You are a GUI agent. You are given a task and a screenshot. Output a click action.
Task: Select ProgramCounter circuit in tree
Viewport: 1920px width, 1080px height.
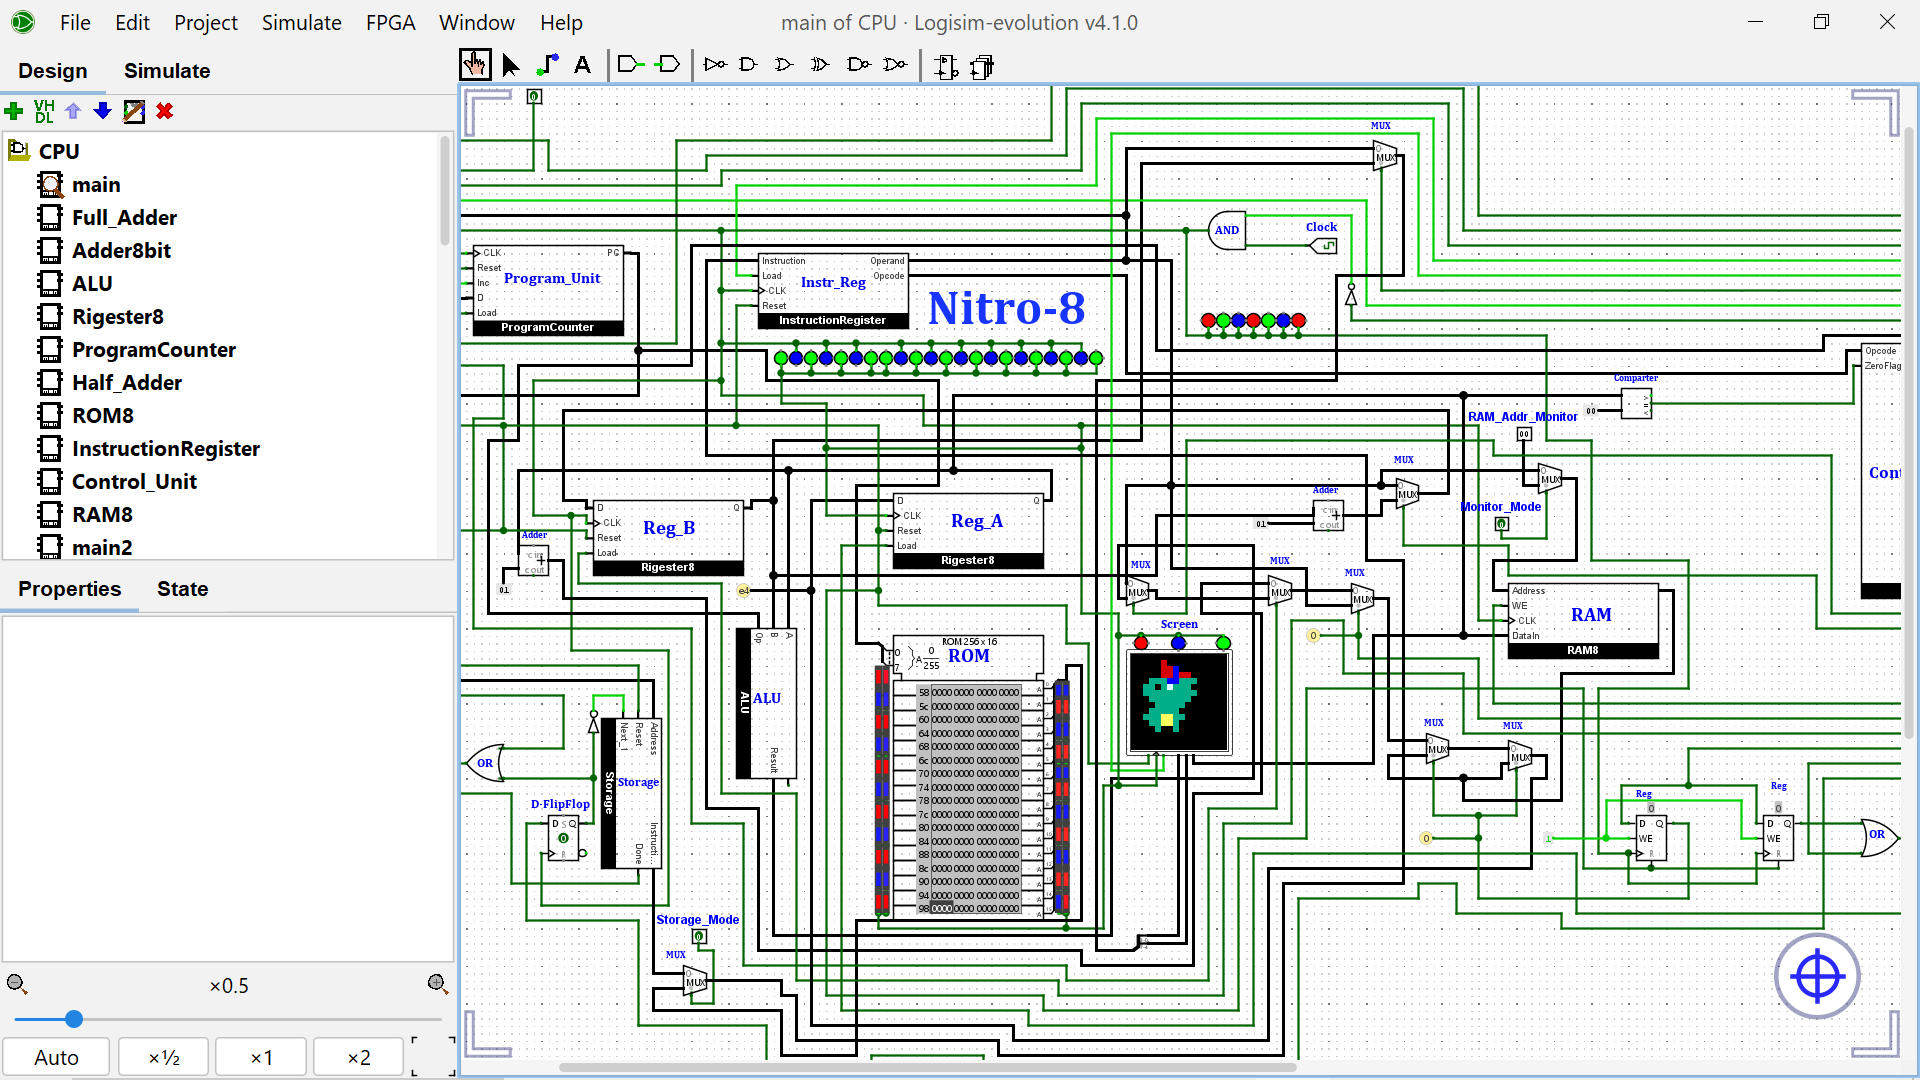(154, 350)
